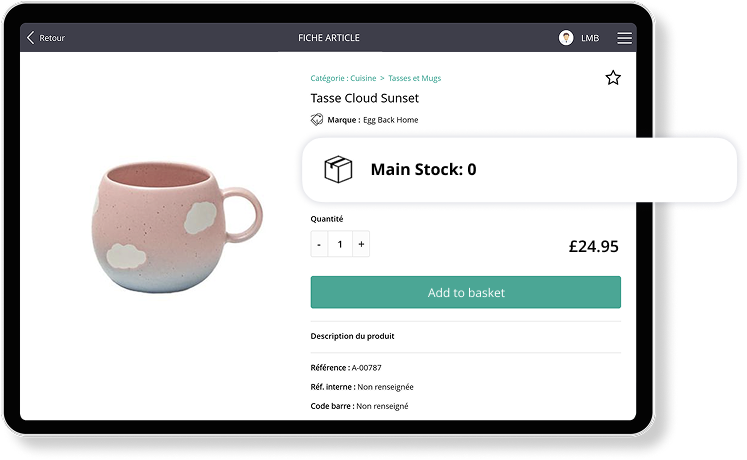Click the user avatar icon
This screenshot has width=747, height=460.
coord(566,38)
